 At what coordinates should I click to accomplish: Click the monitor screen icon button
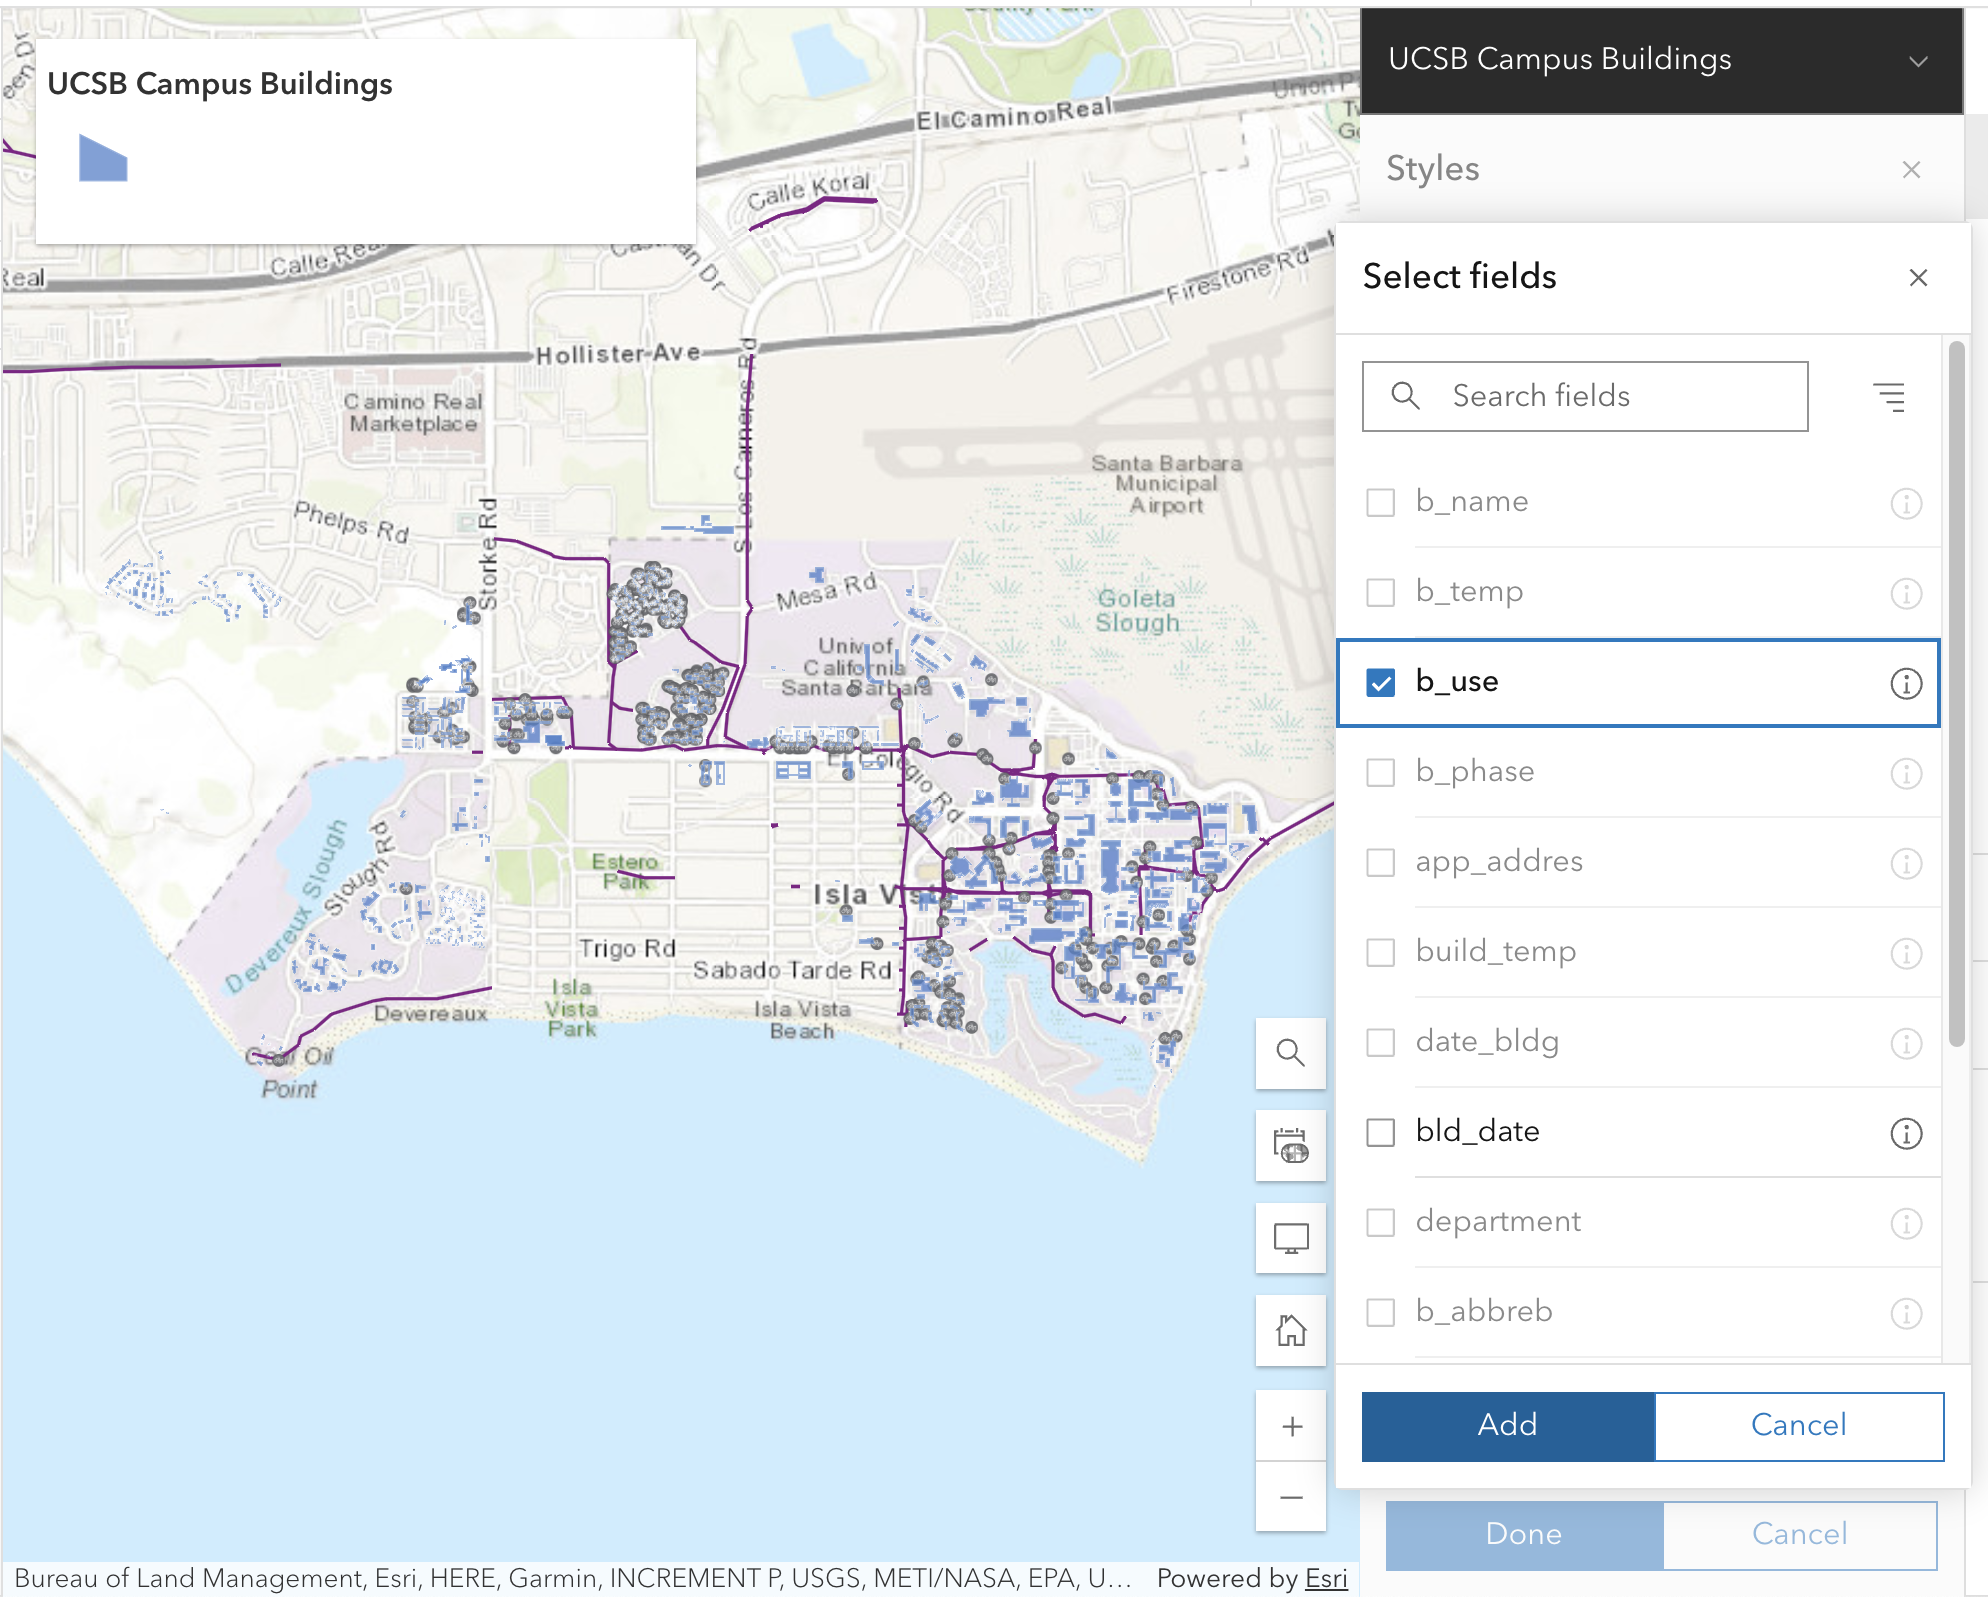pyautogui.click(x=1290, y=1238)
